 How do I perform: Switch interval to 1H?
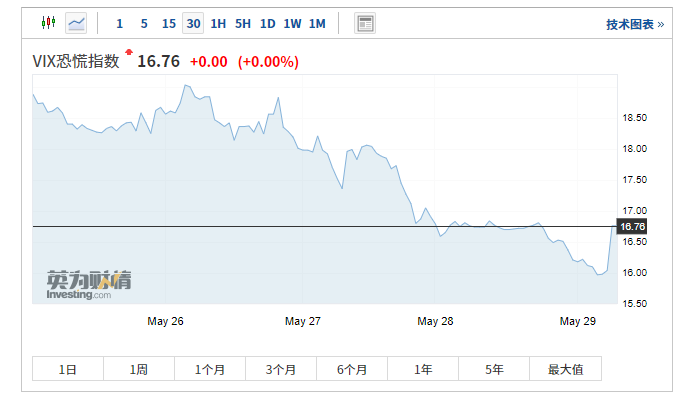(x=218, y=23)
